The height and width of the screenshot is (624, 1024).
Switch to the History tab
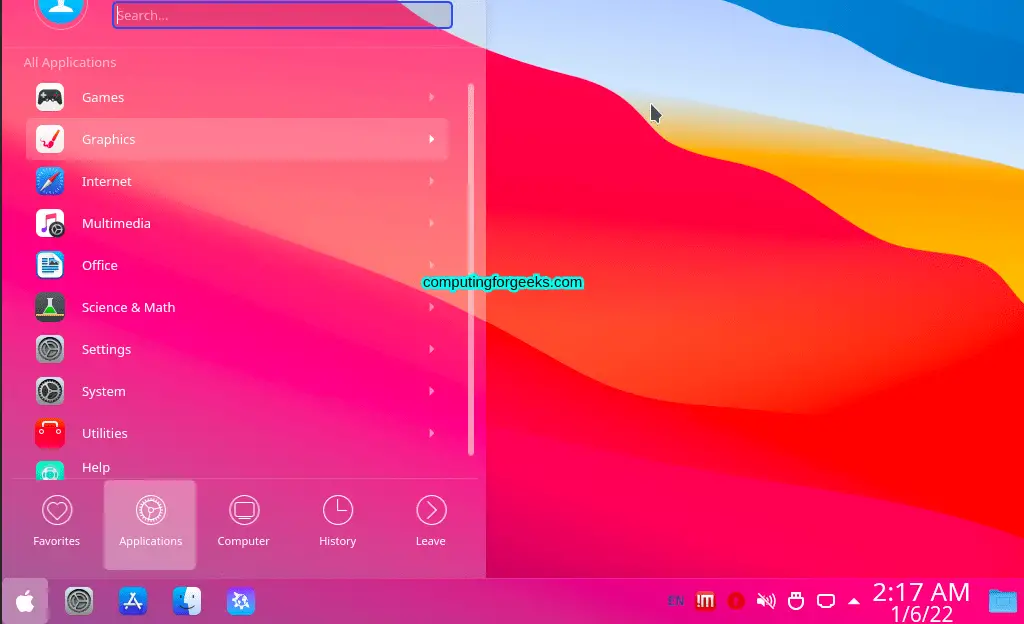338,525
